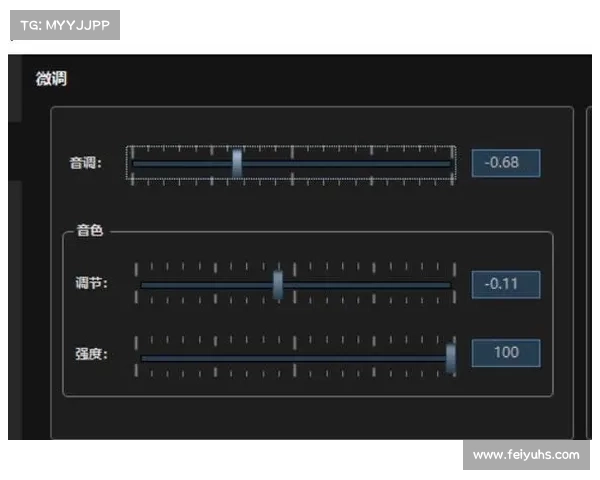
Task: Click the 调节 value field showing -0.11
Action: pos(506,284)
